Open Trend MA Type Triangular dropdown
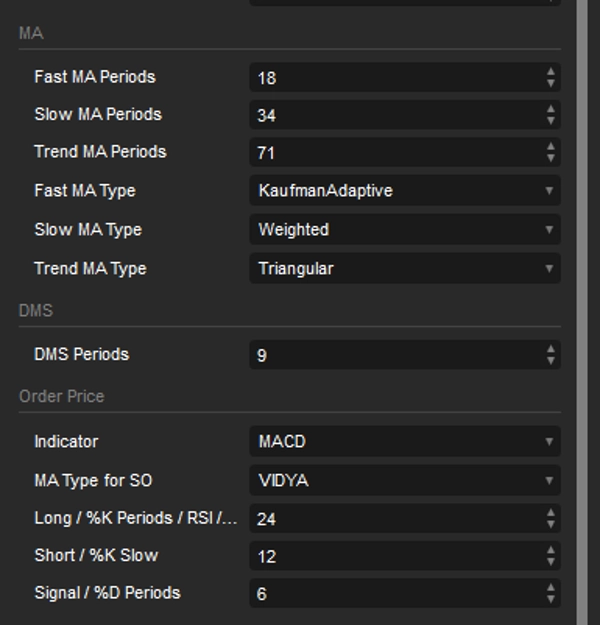The width and height of the screenshot is (600, 625). [x=404, y=269]
